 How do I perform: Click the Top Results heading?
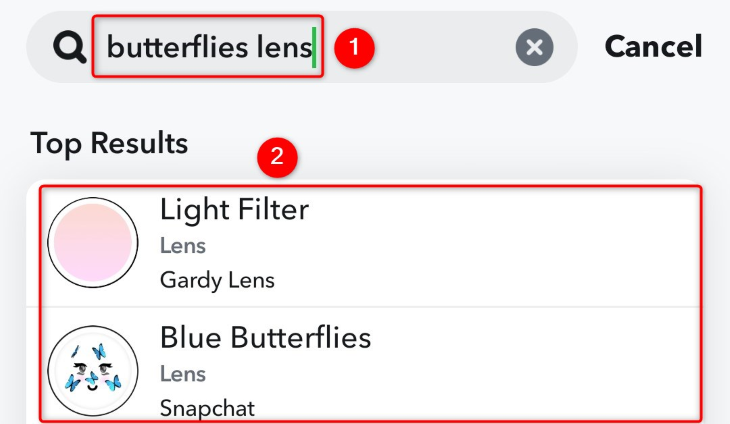109,143
